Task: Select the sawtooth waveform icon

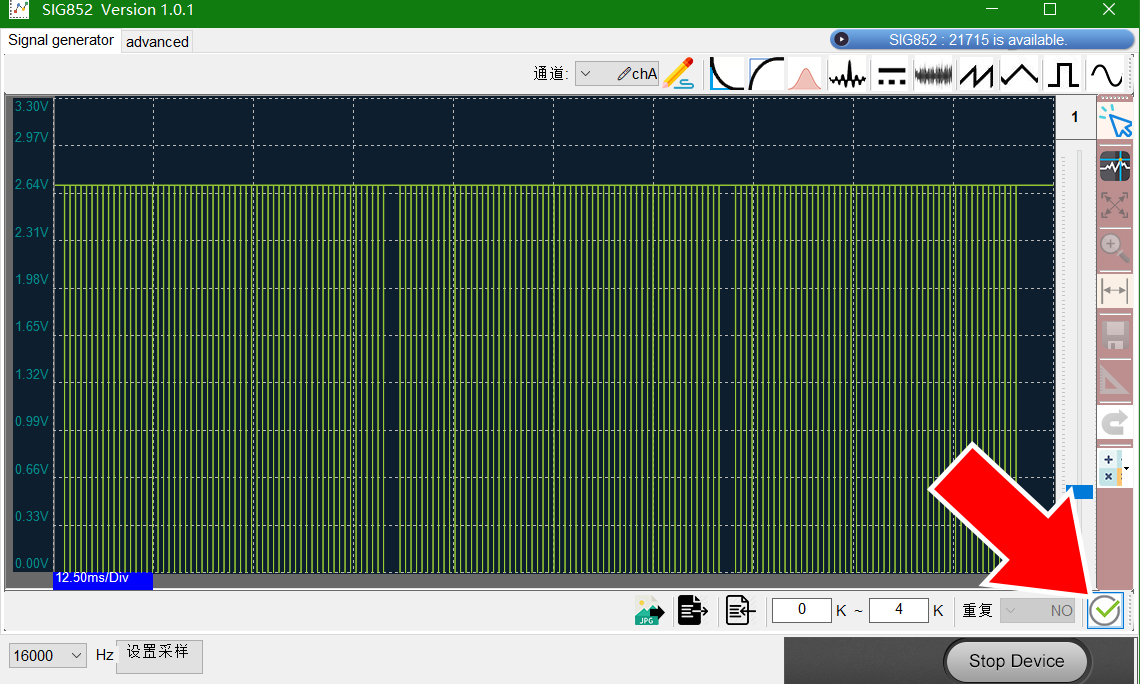Action: point(977,74)
